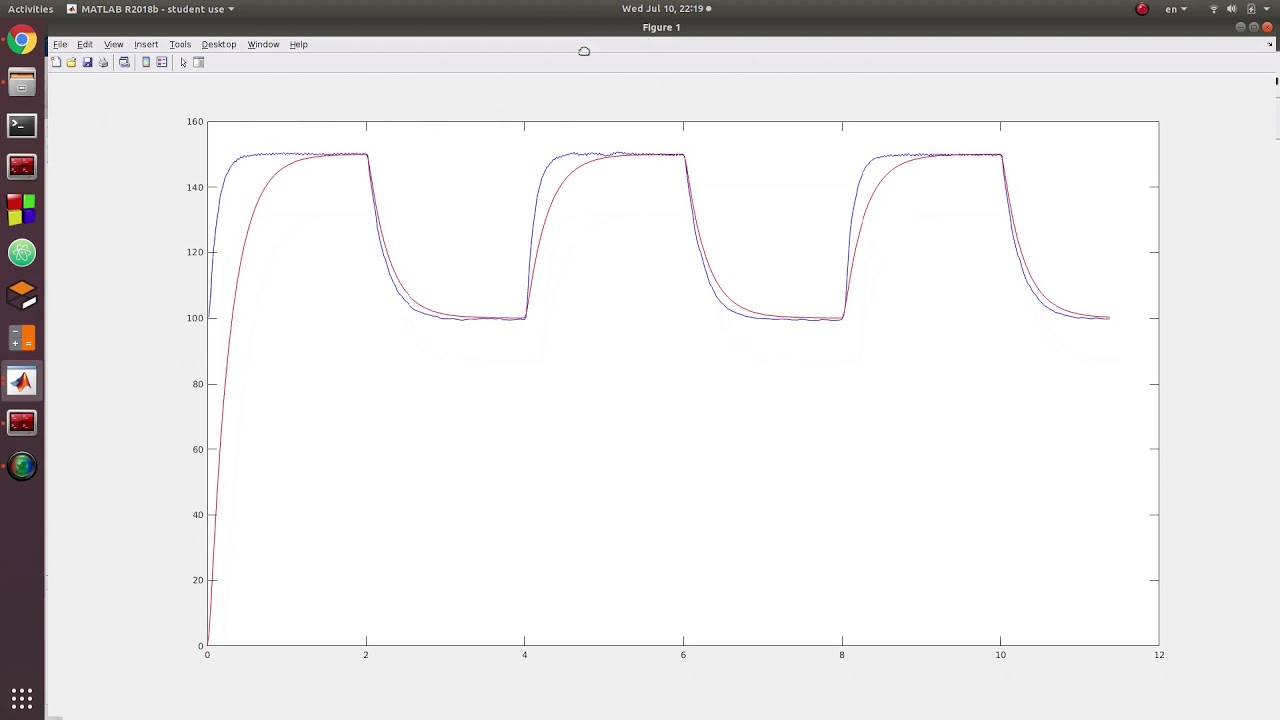Viewport: 1280px width, 720px height.
Task: Open Calculator from the dock
Action: pos(22,338)
